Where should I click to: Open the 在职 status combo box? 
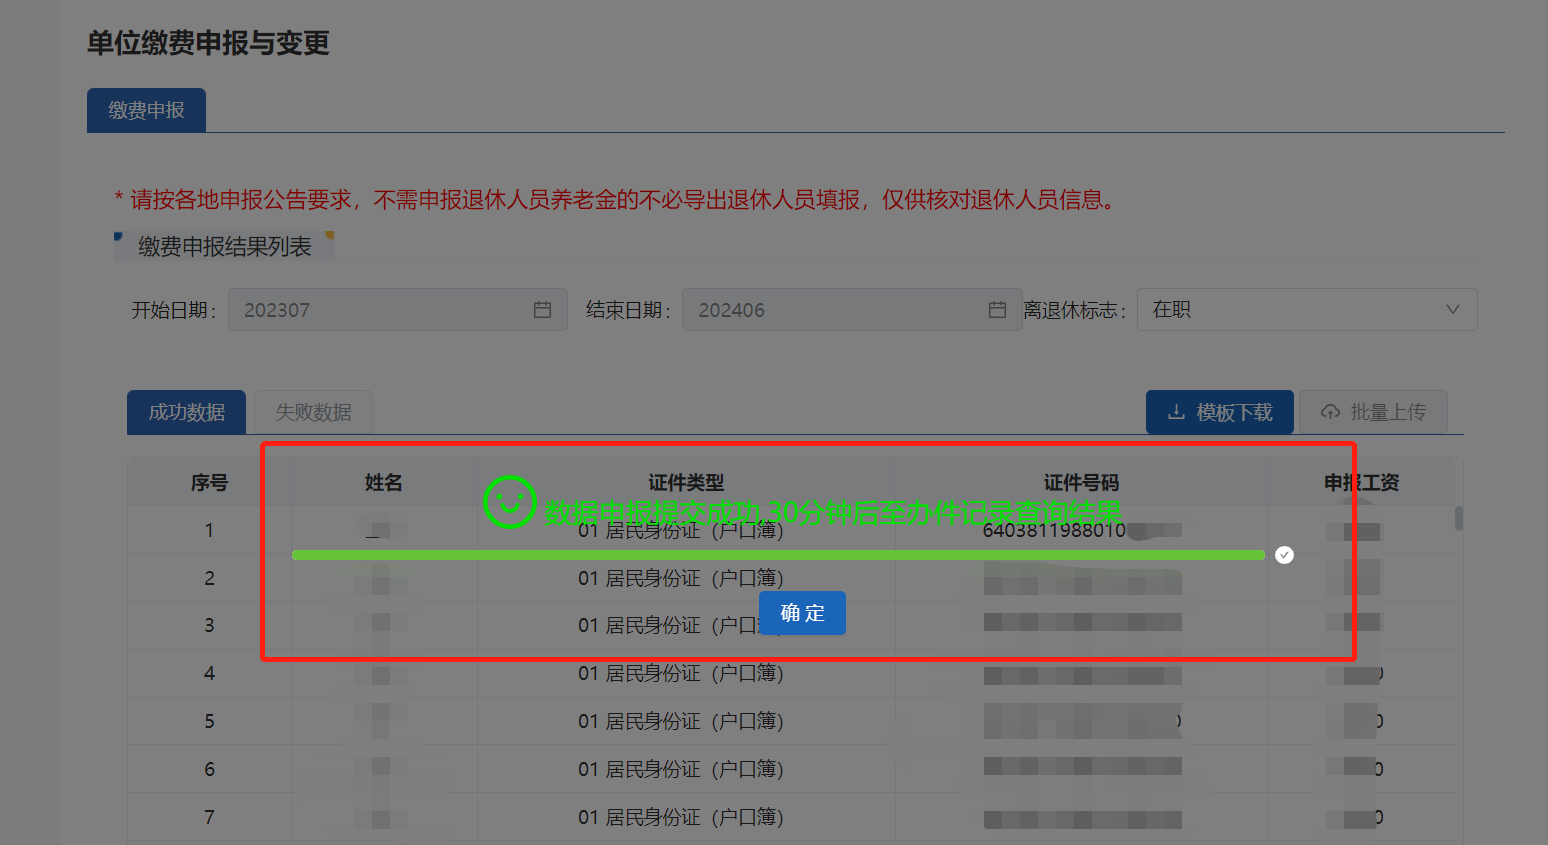click(1307, 310)
